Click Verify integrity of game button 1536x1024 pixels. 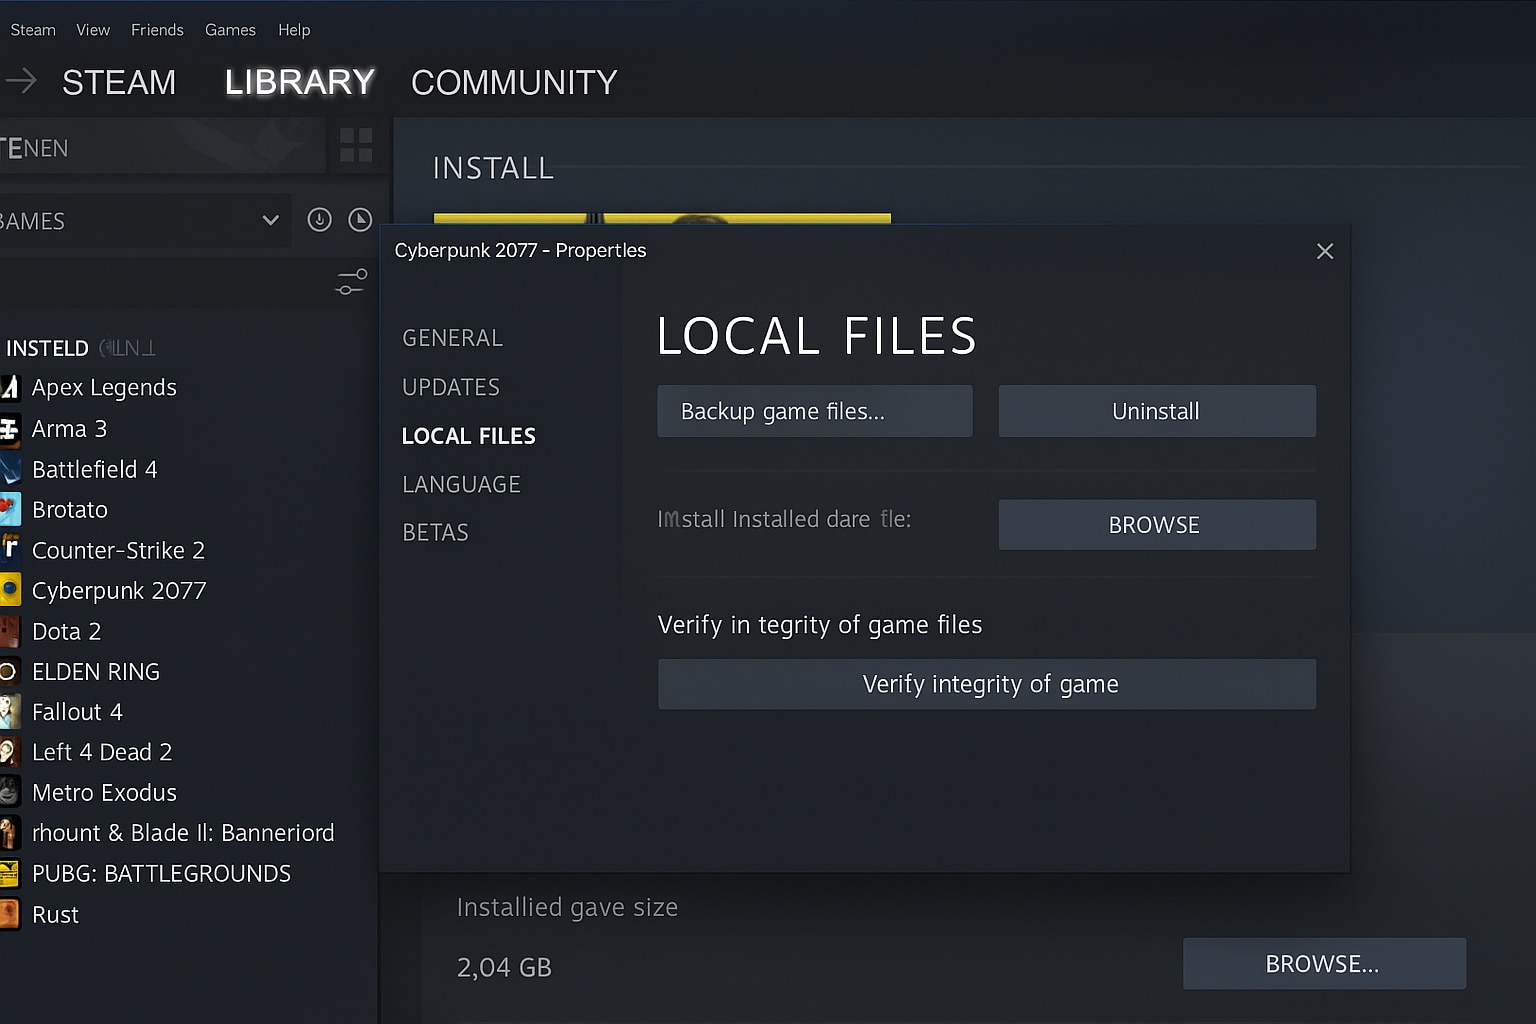click(x=987, y=684)
